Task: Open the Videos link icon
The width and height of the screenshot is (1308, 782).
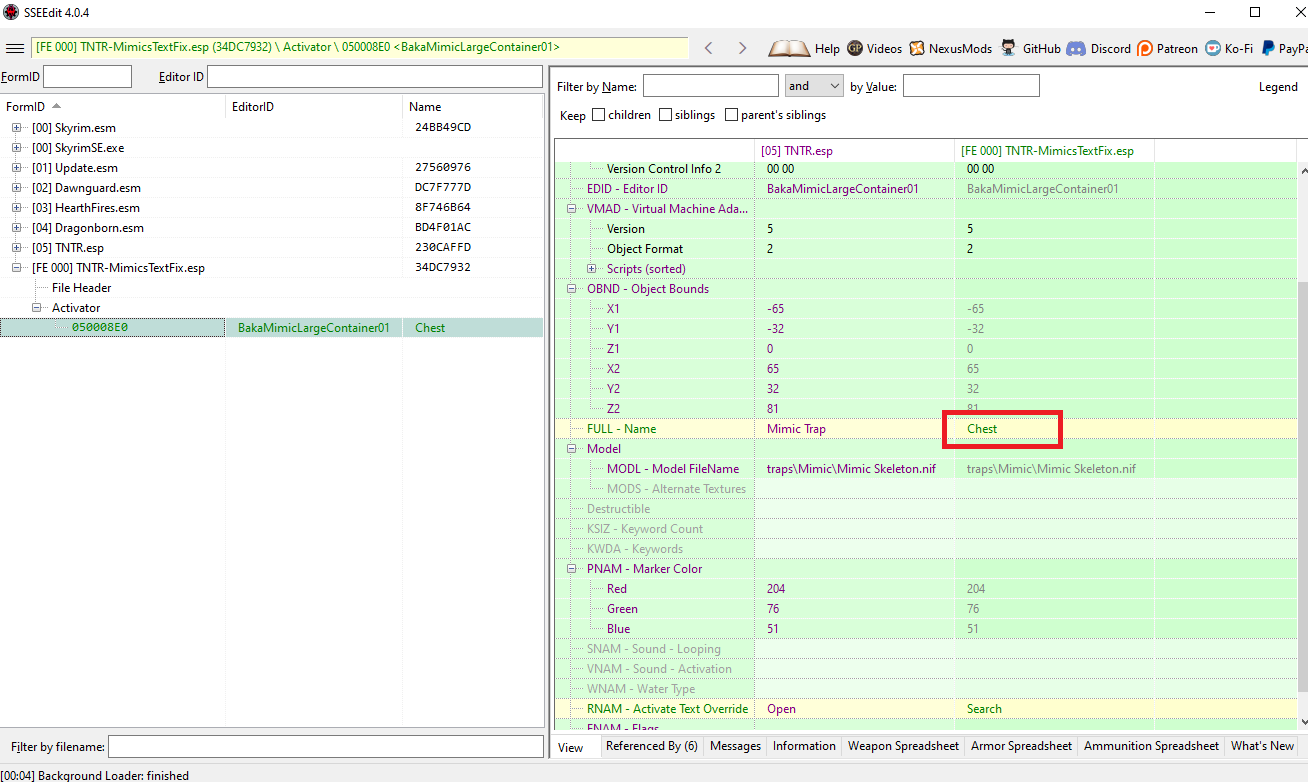Action: 855,48
